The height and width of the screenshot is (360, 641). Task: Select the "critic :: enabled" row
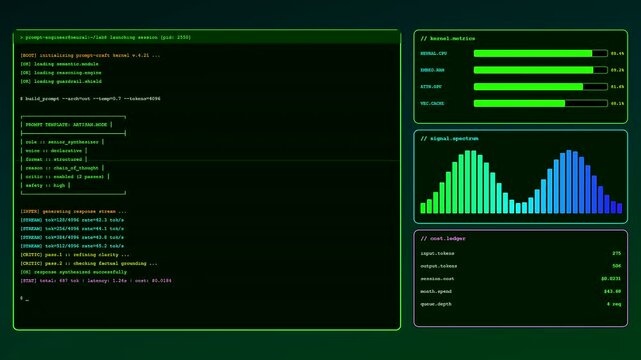pyautogui.click(x=65, y=177)
